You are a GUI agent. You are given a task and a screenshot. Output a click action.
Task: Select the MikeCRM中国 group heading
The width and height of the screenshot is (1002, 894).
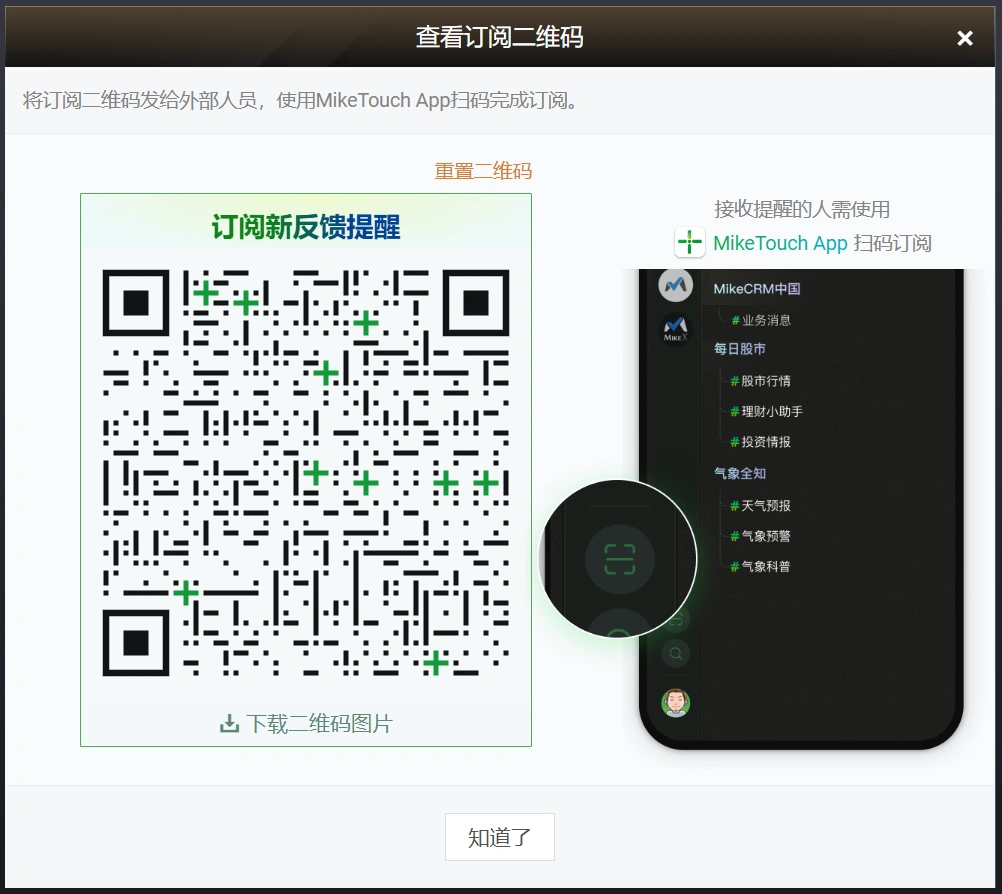click(756, 289)
